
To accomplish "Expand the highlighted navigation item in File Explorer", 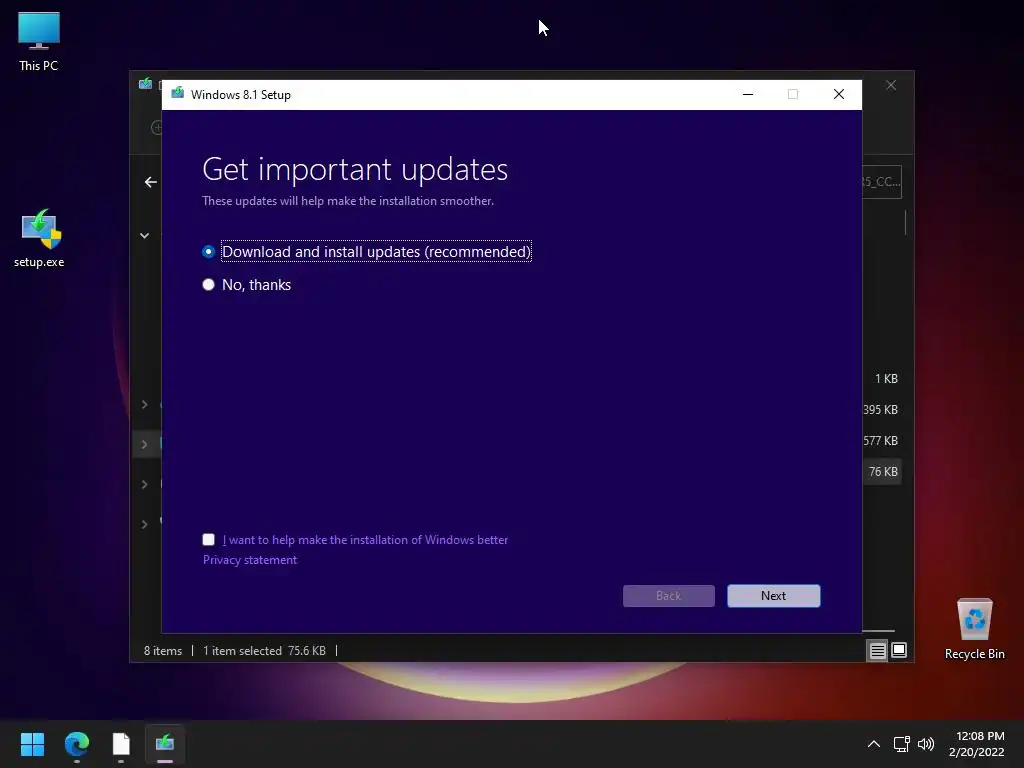I will (144, 445).
